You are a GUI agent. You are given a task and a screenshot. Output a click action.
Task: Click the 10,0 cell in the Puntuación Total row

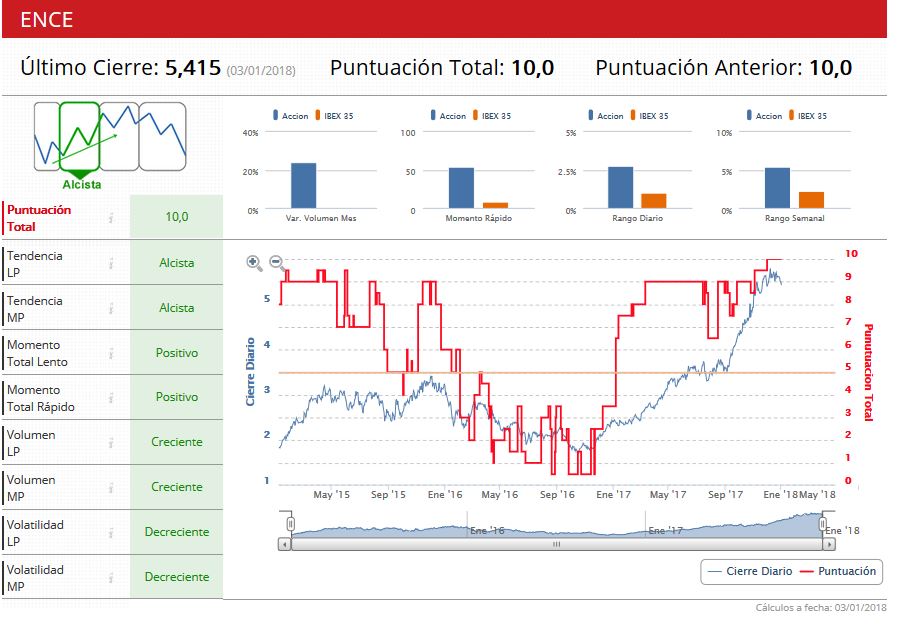tap(177, 217)
